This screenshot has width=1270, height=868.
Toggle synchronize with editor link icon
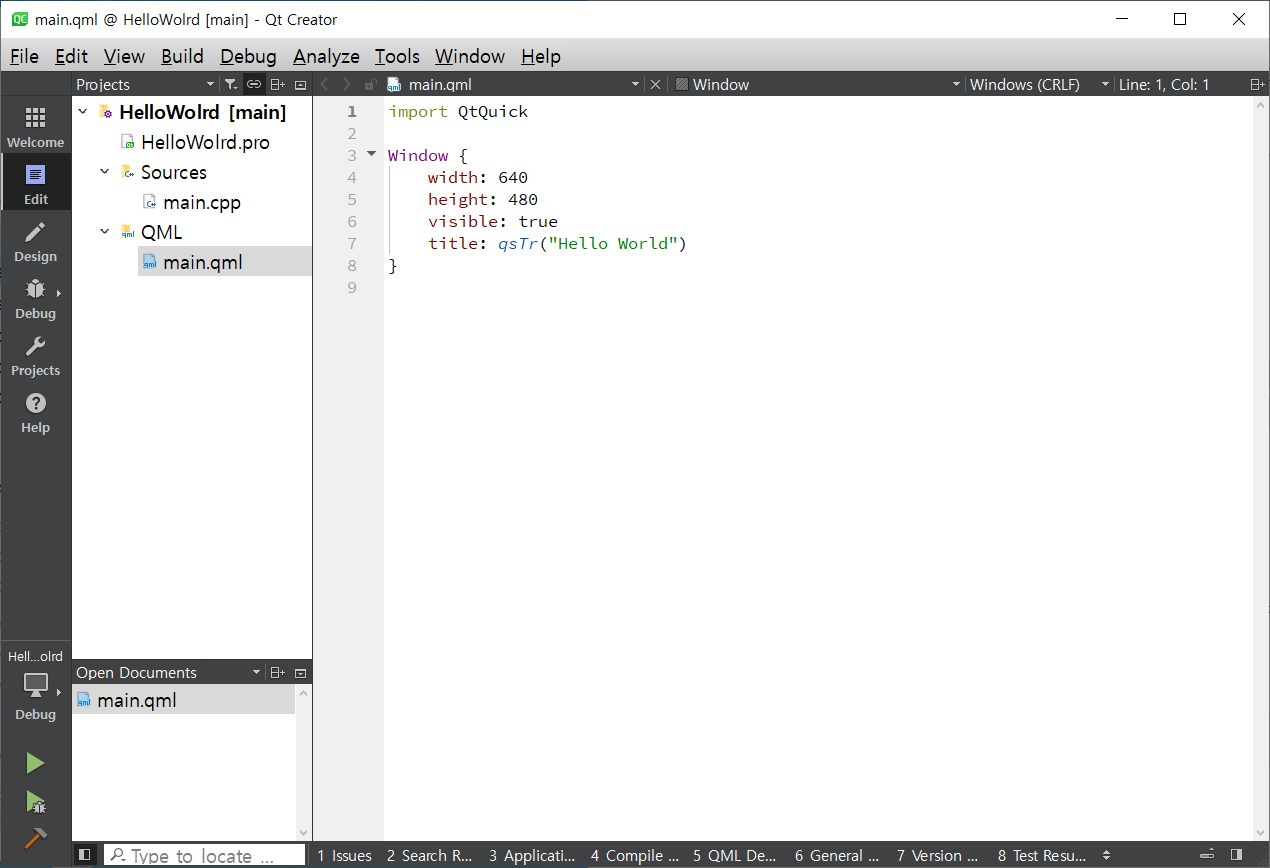[254, 85]
